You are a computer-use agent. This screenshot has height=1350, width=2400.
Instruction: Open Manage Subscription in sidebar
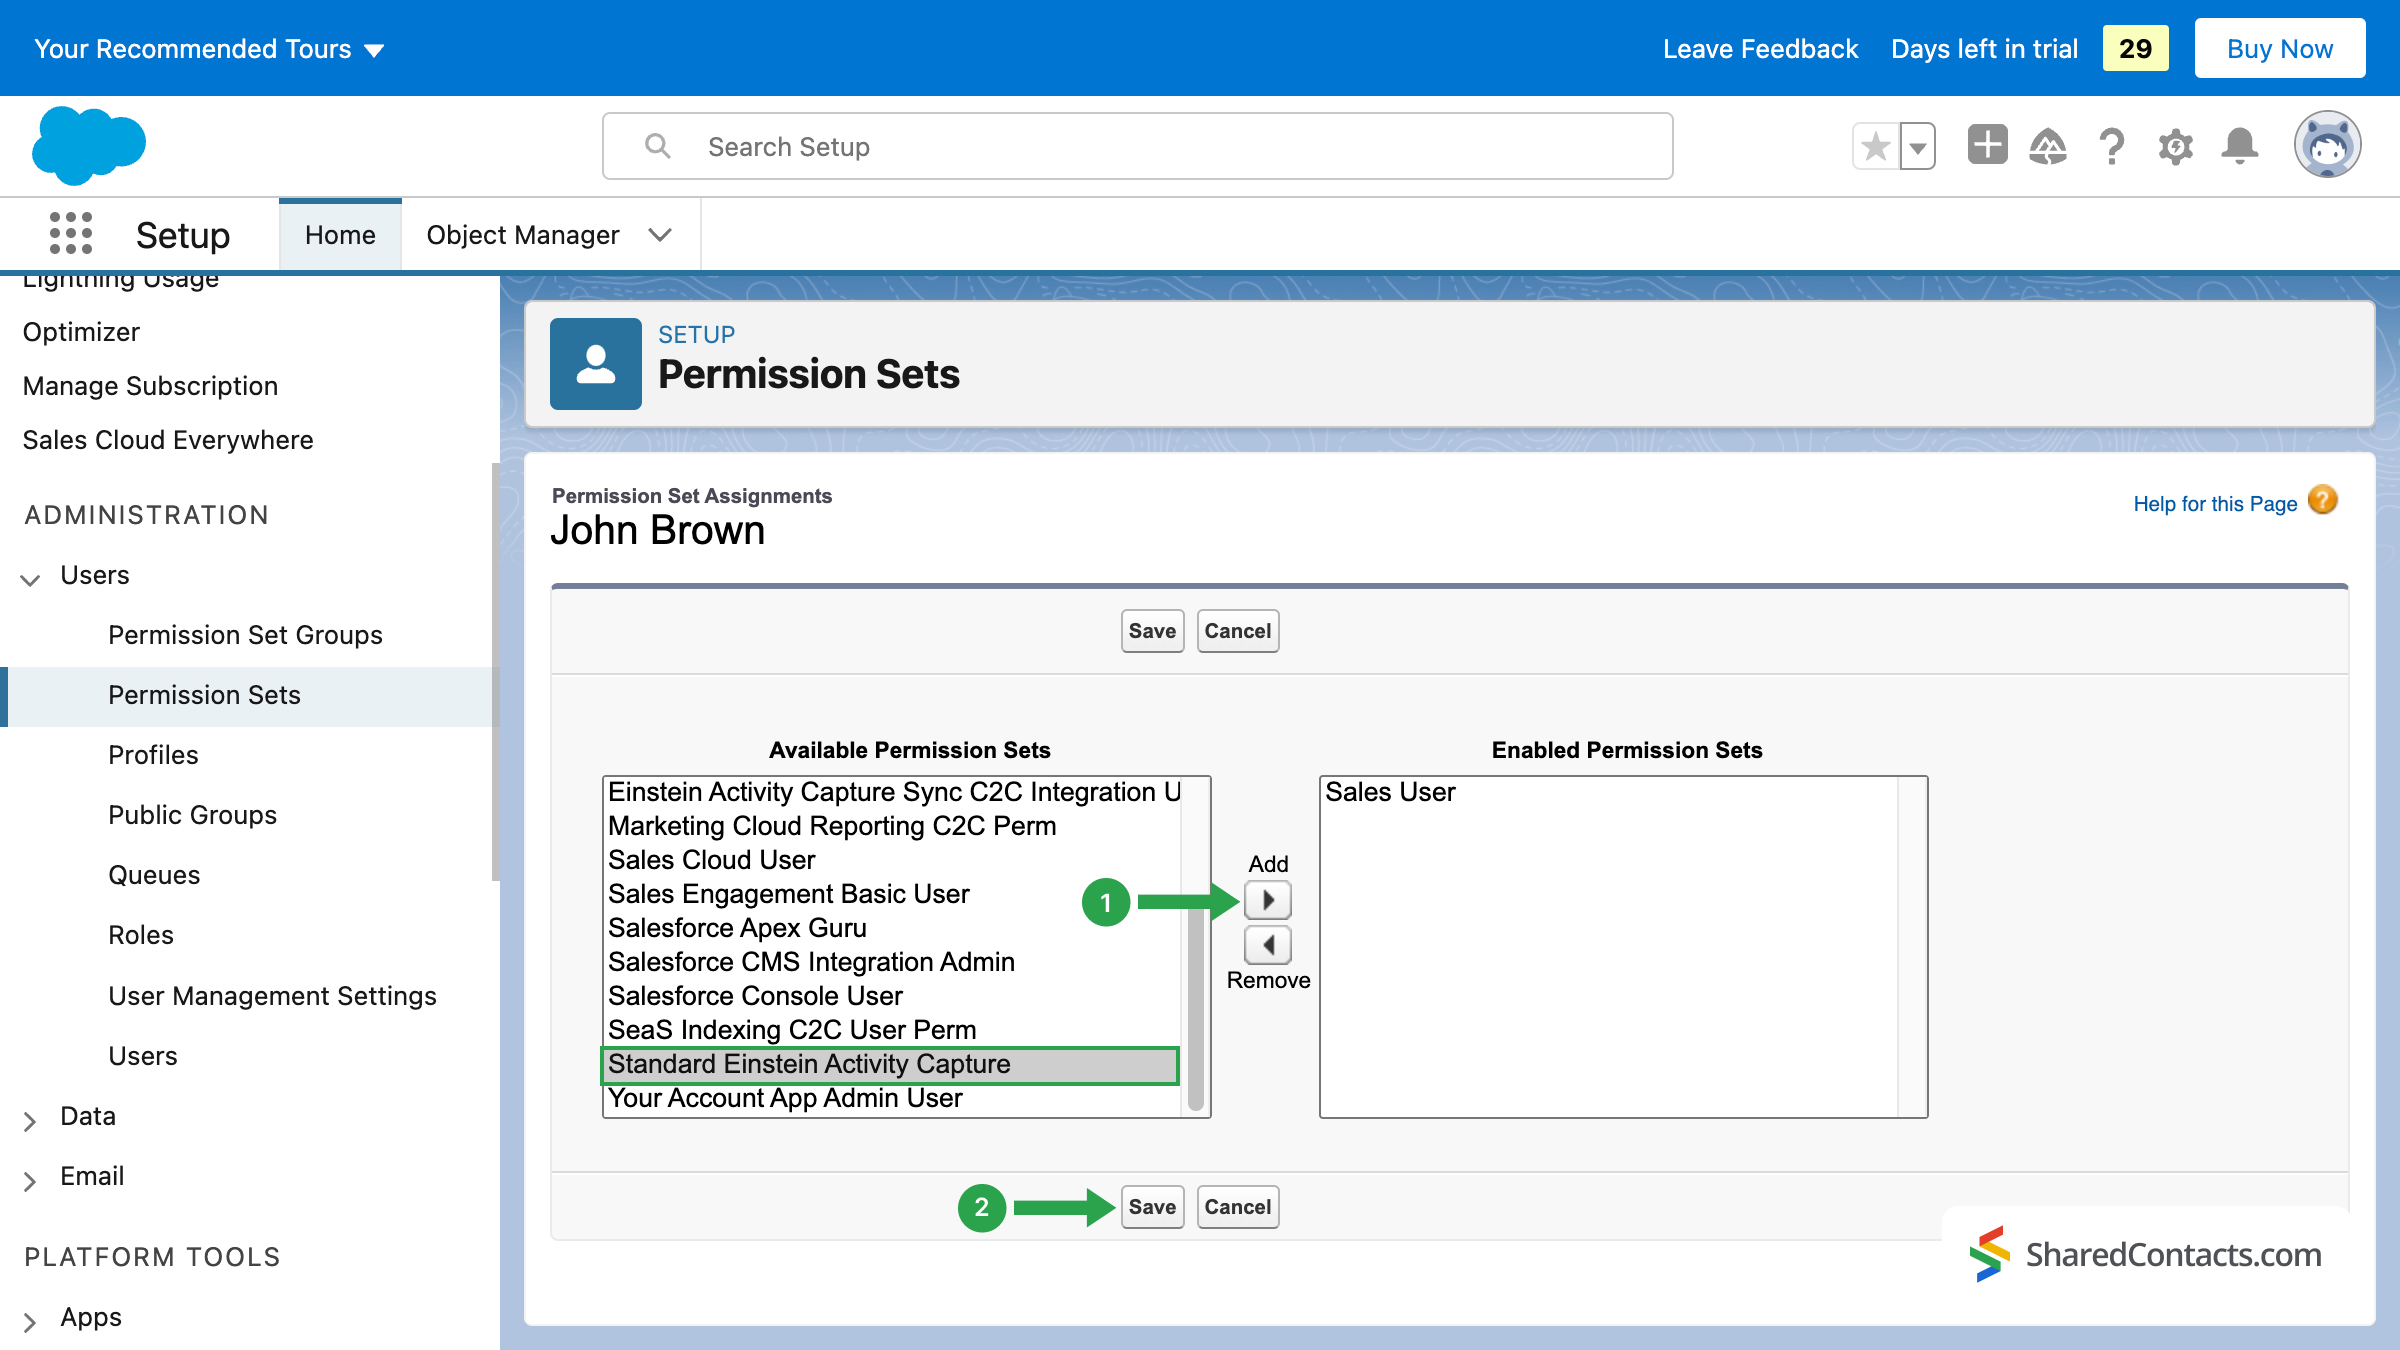pos(150,386)
